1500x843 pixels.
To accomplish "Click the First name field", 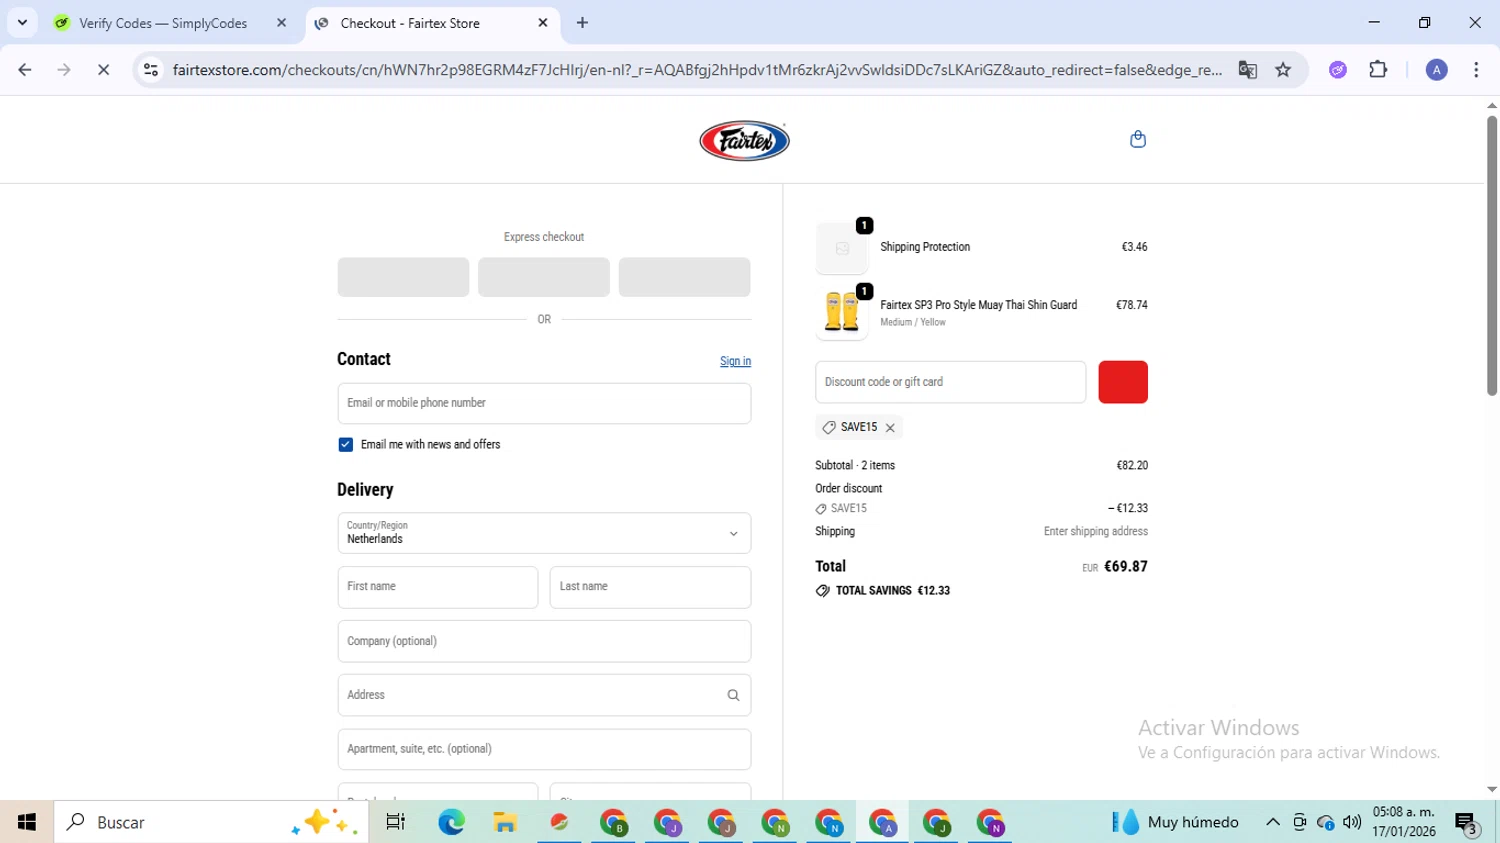I will point(438,587).
